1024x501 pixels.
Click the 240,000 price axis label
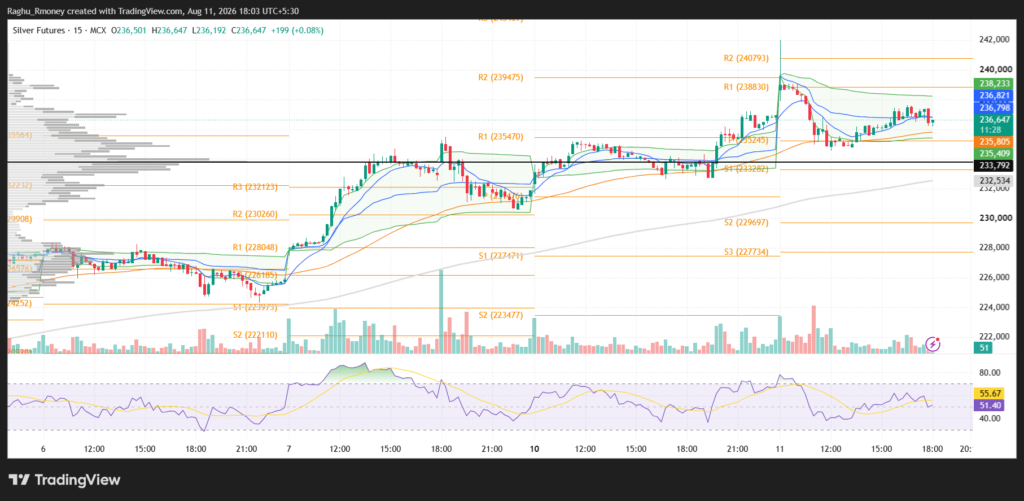(995, 69)
